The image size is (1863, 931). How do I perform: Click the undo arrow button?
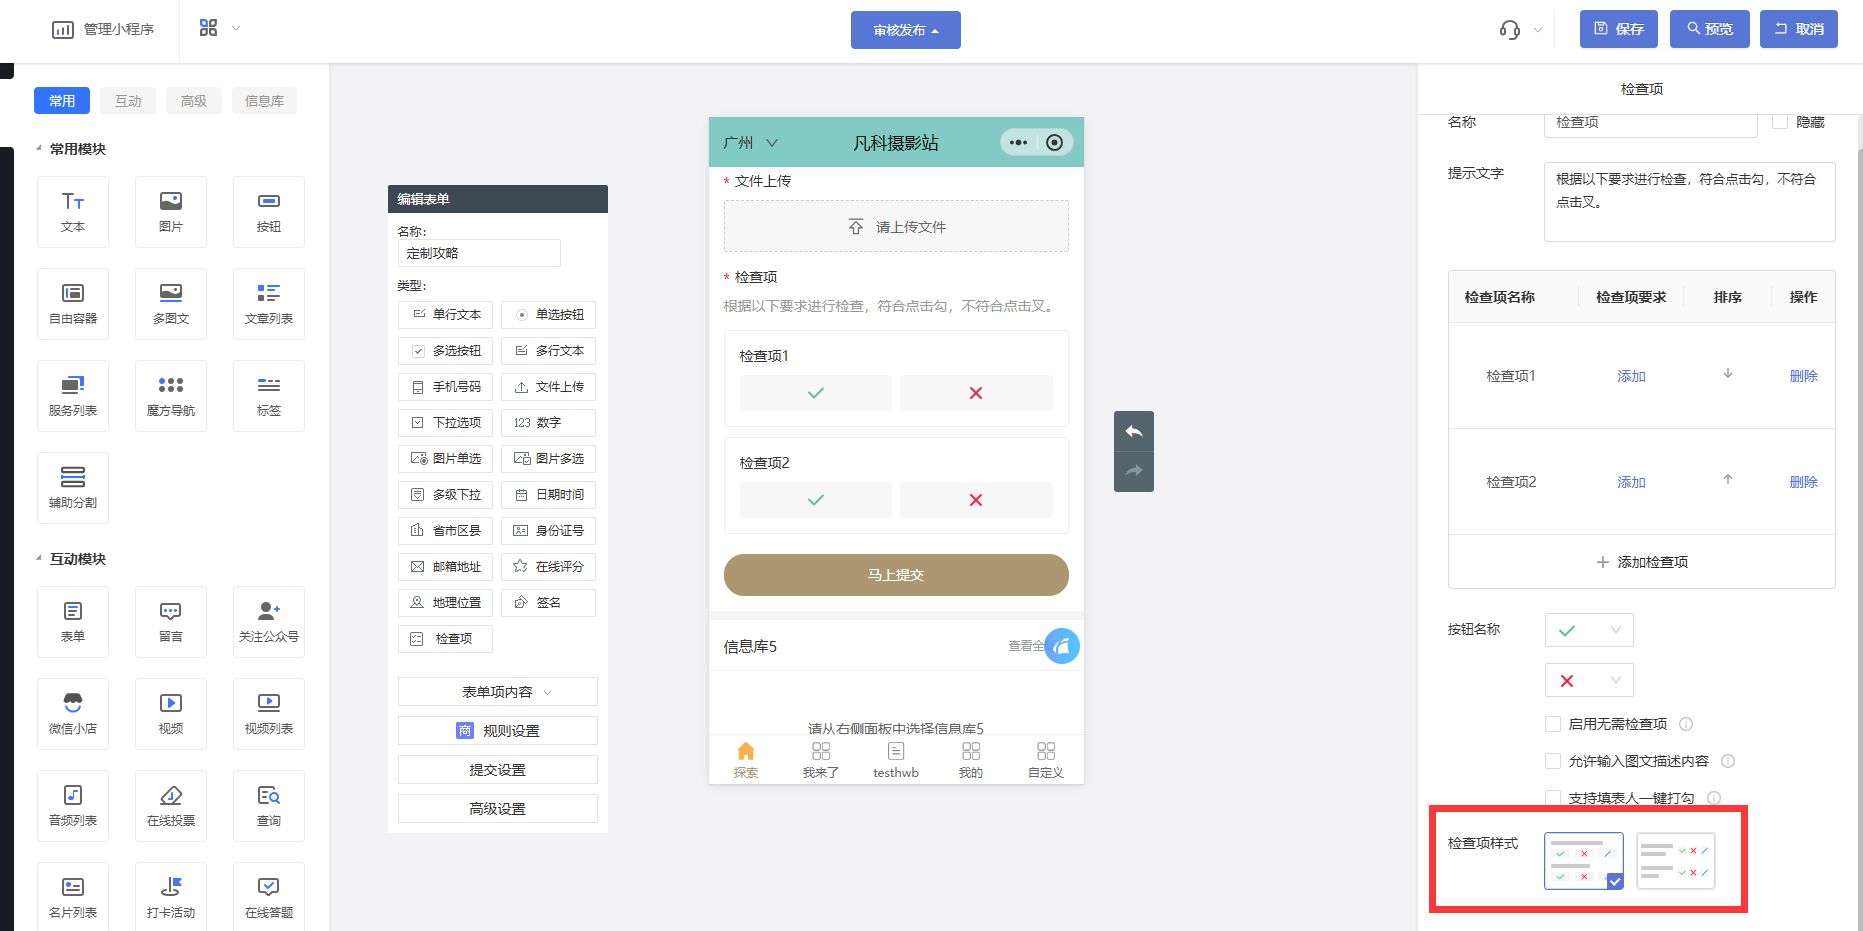point(1134,431)
